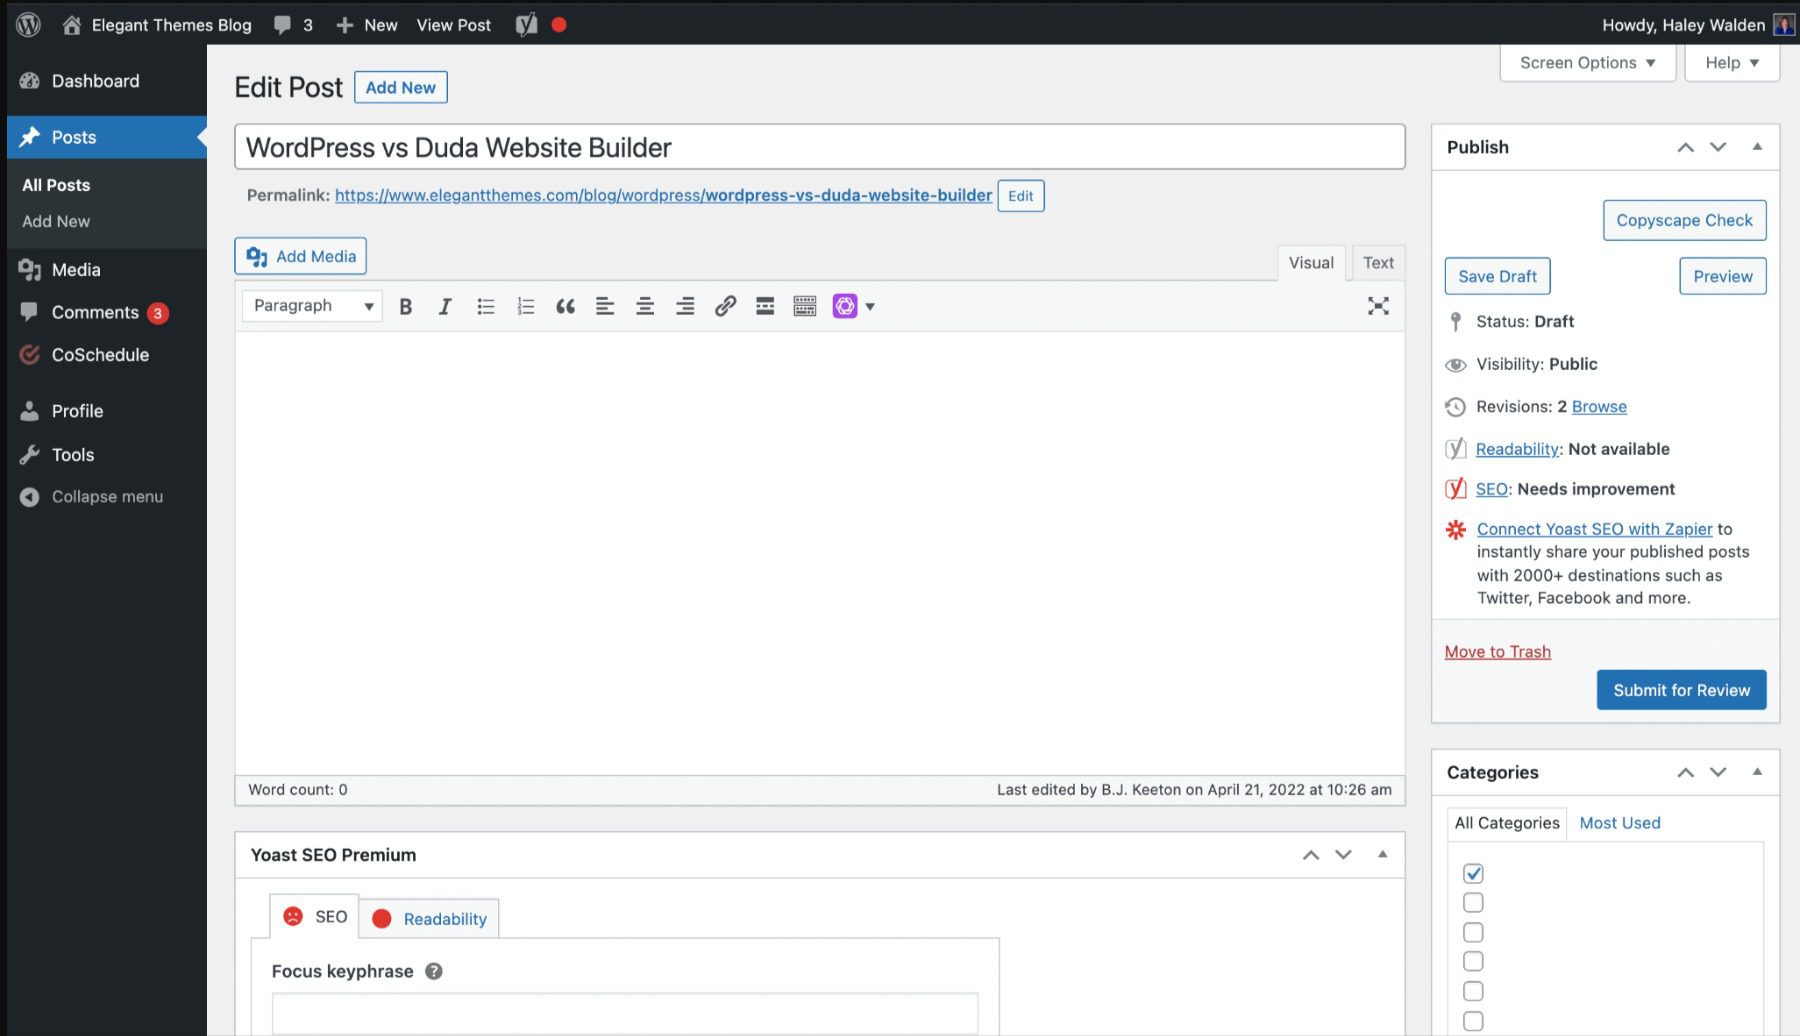Save the post as draft
This screenshot has height=1036, width=1800.
click(x=1497, y=276)
